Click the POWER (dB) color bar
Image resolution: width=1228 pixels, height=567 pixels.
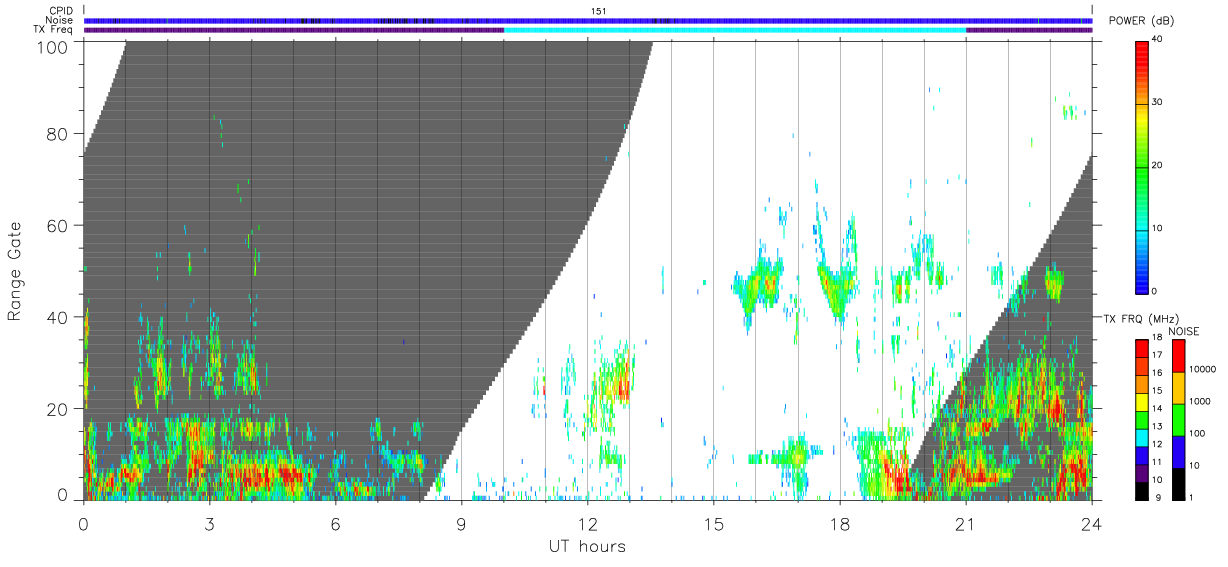pos(1142,166)
